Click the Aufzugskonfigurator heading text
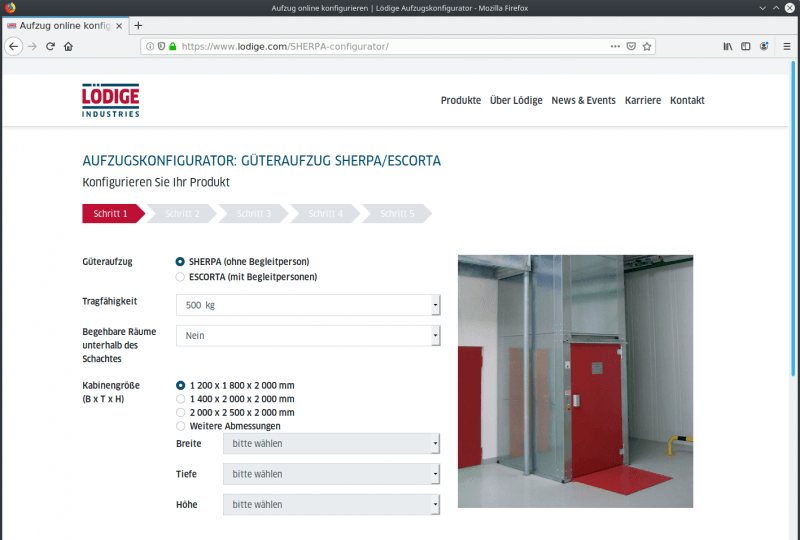 click(x=261, y=161)
